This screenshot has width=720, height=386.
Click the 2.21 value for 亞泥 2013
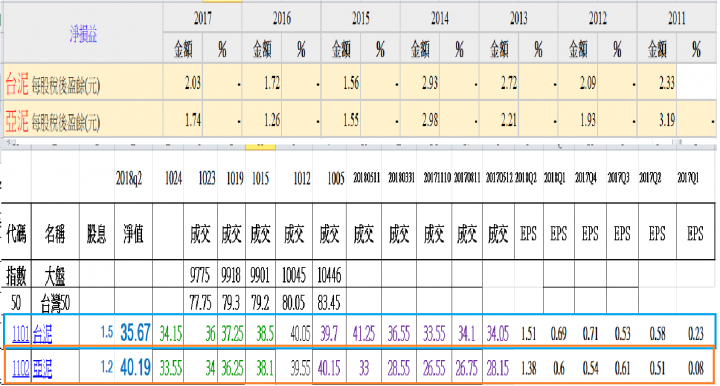click(509, 120)
